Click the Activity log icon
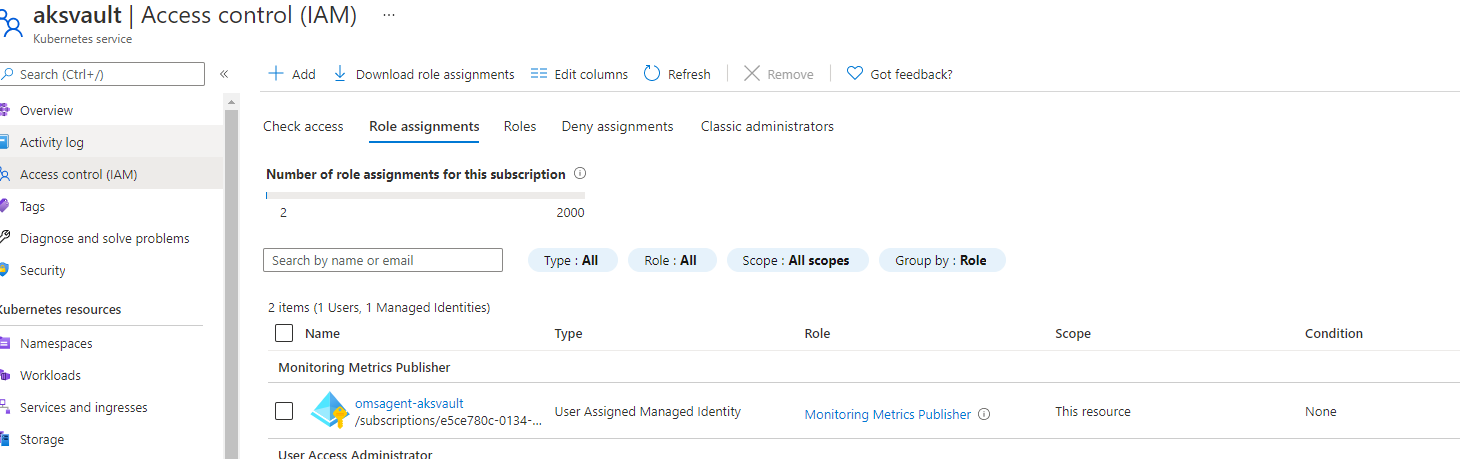 click(4, 142)
